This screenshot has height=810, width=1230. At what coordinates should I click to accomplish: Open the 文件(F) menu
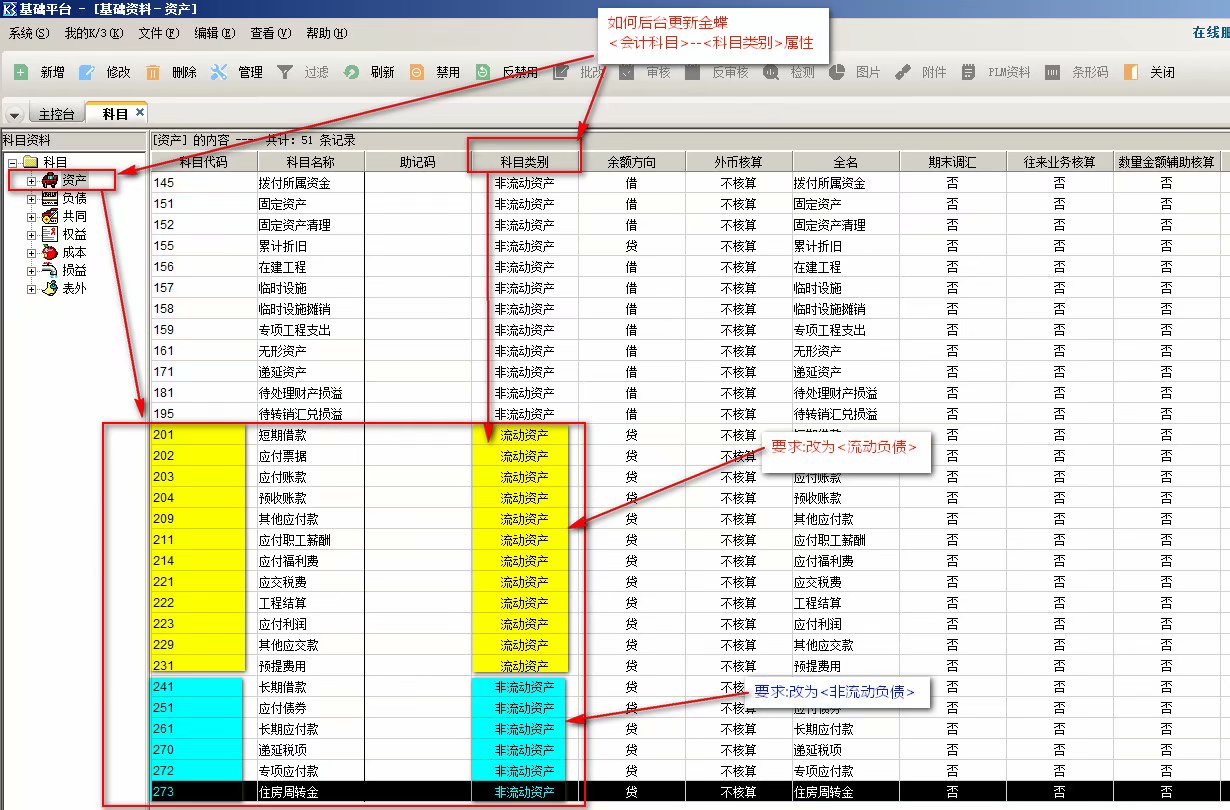(158, 33)
